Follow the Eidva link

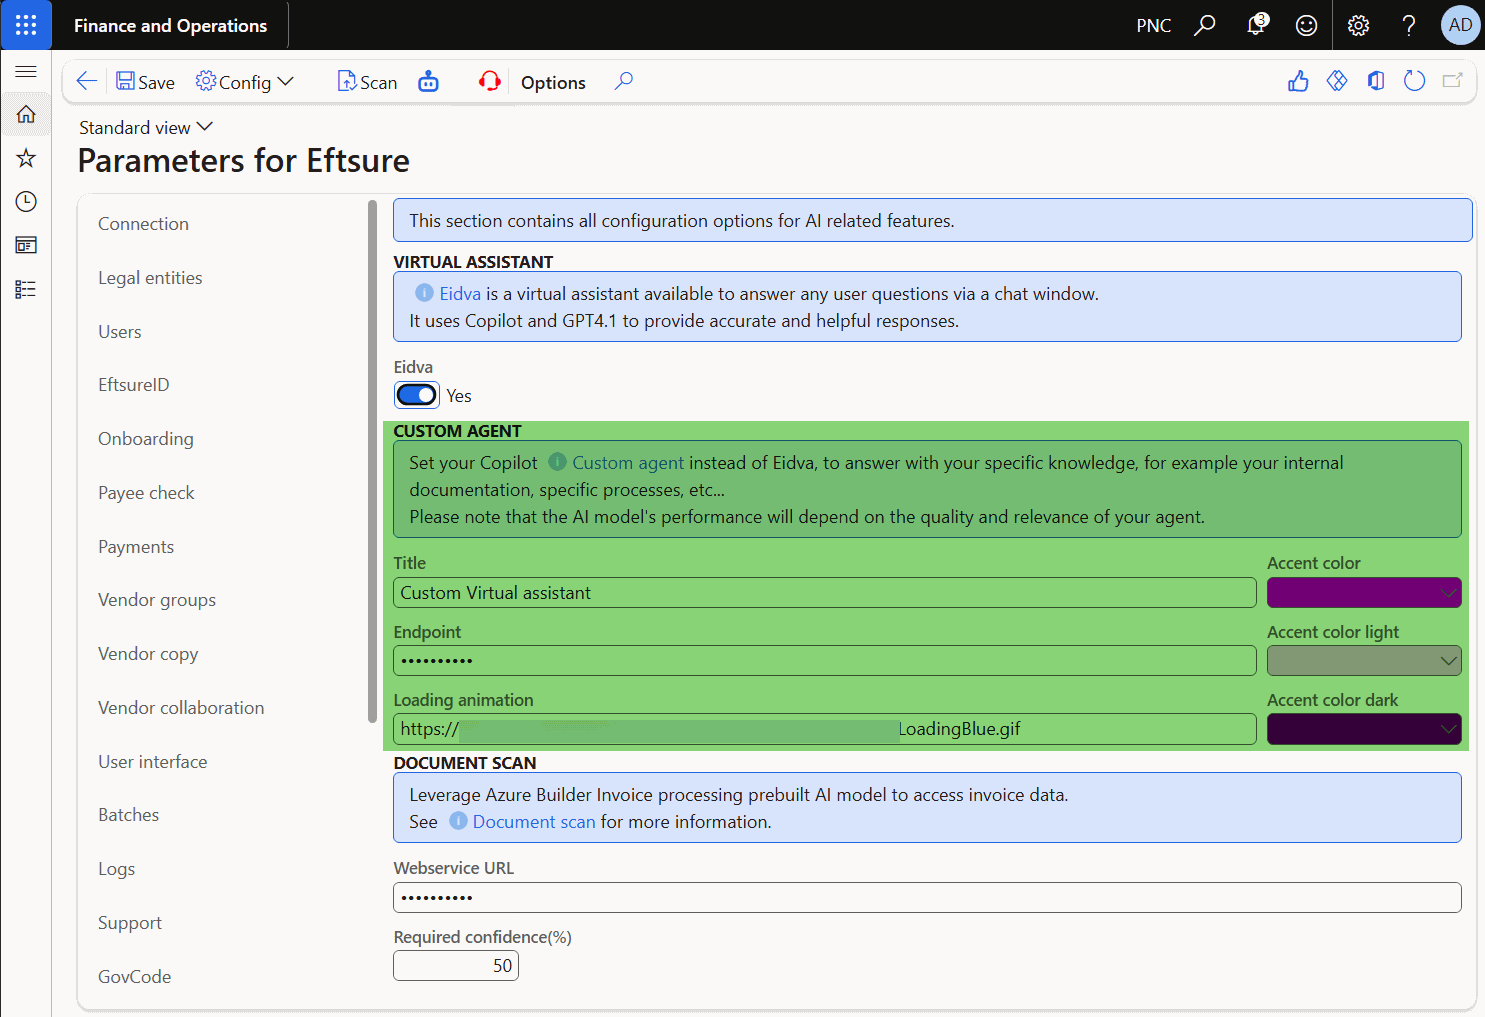(460, 294)
